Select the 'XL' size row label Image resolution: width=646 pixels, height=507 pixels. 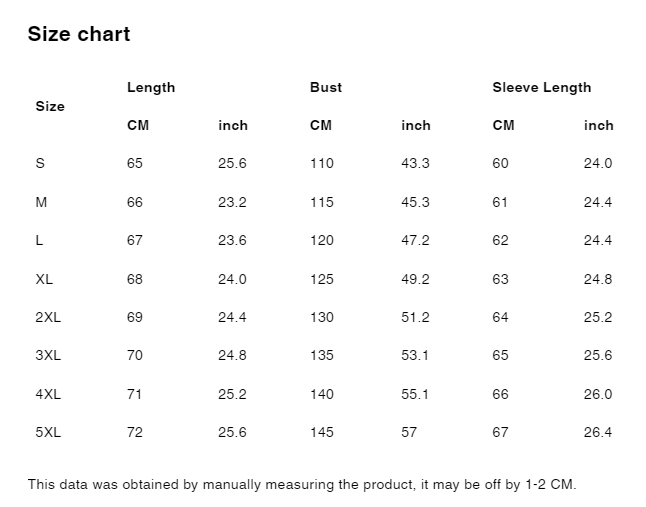44,279
